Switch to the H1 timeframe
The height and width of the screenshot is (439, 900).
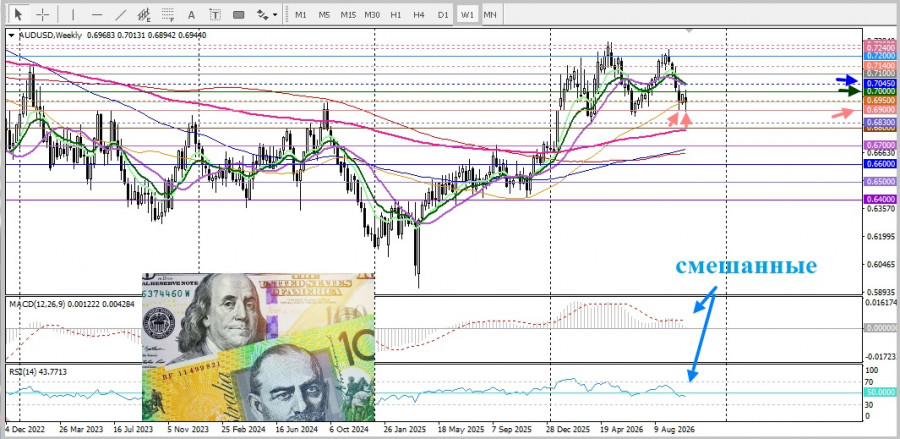click(x=395, y=15)
